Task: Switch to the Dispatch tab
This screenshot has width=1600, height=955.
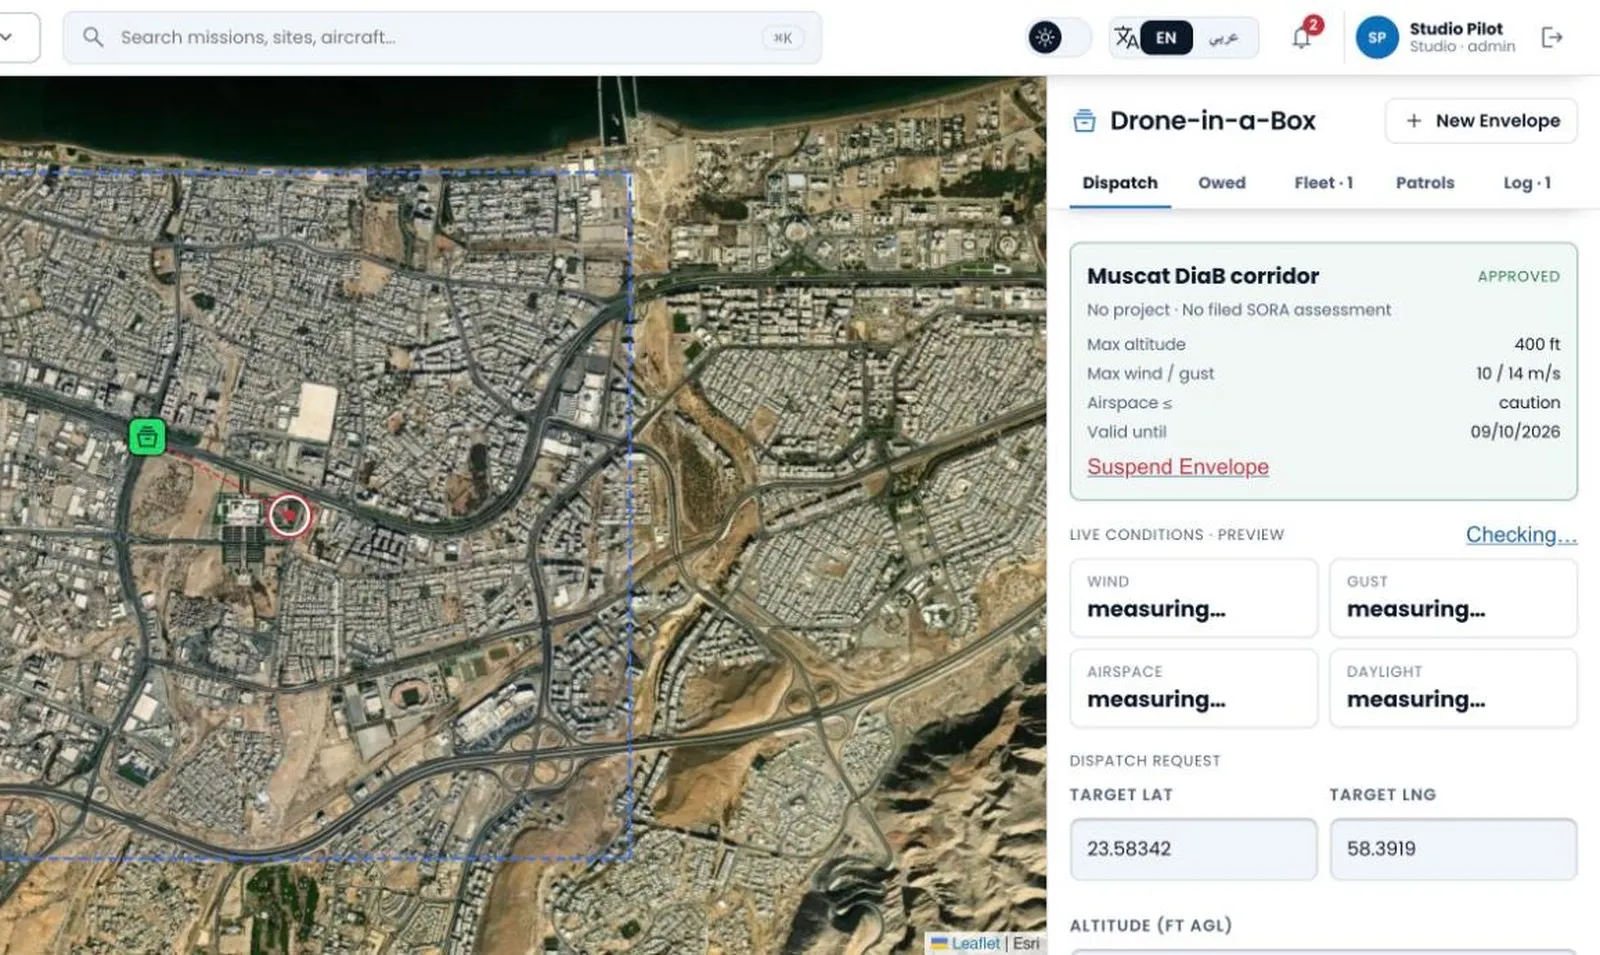Action: tap(1120, 183)
